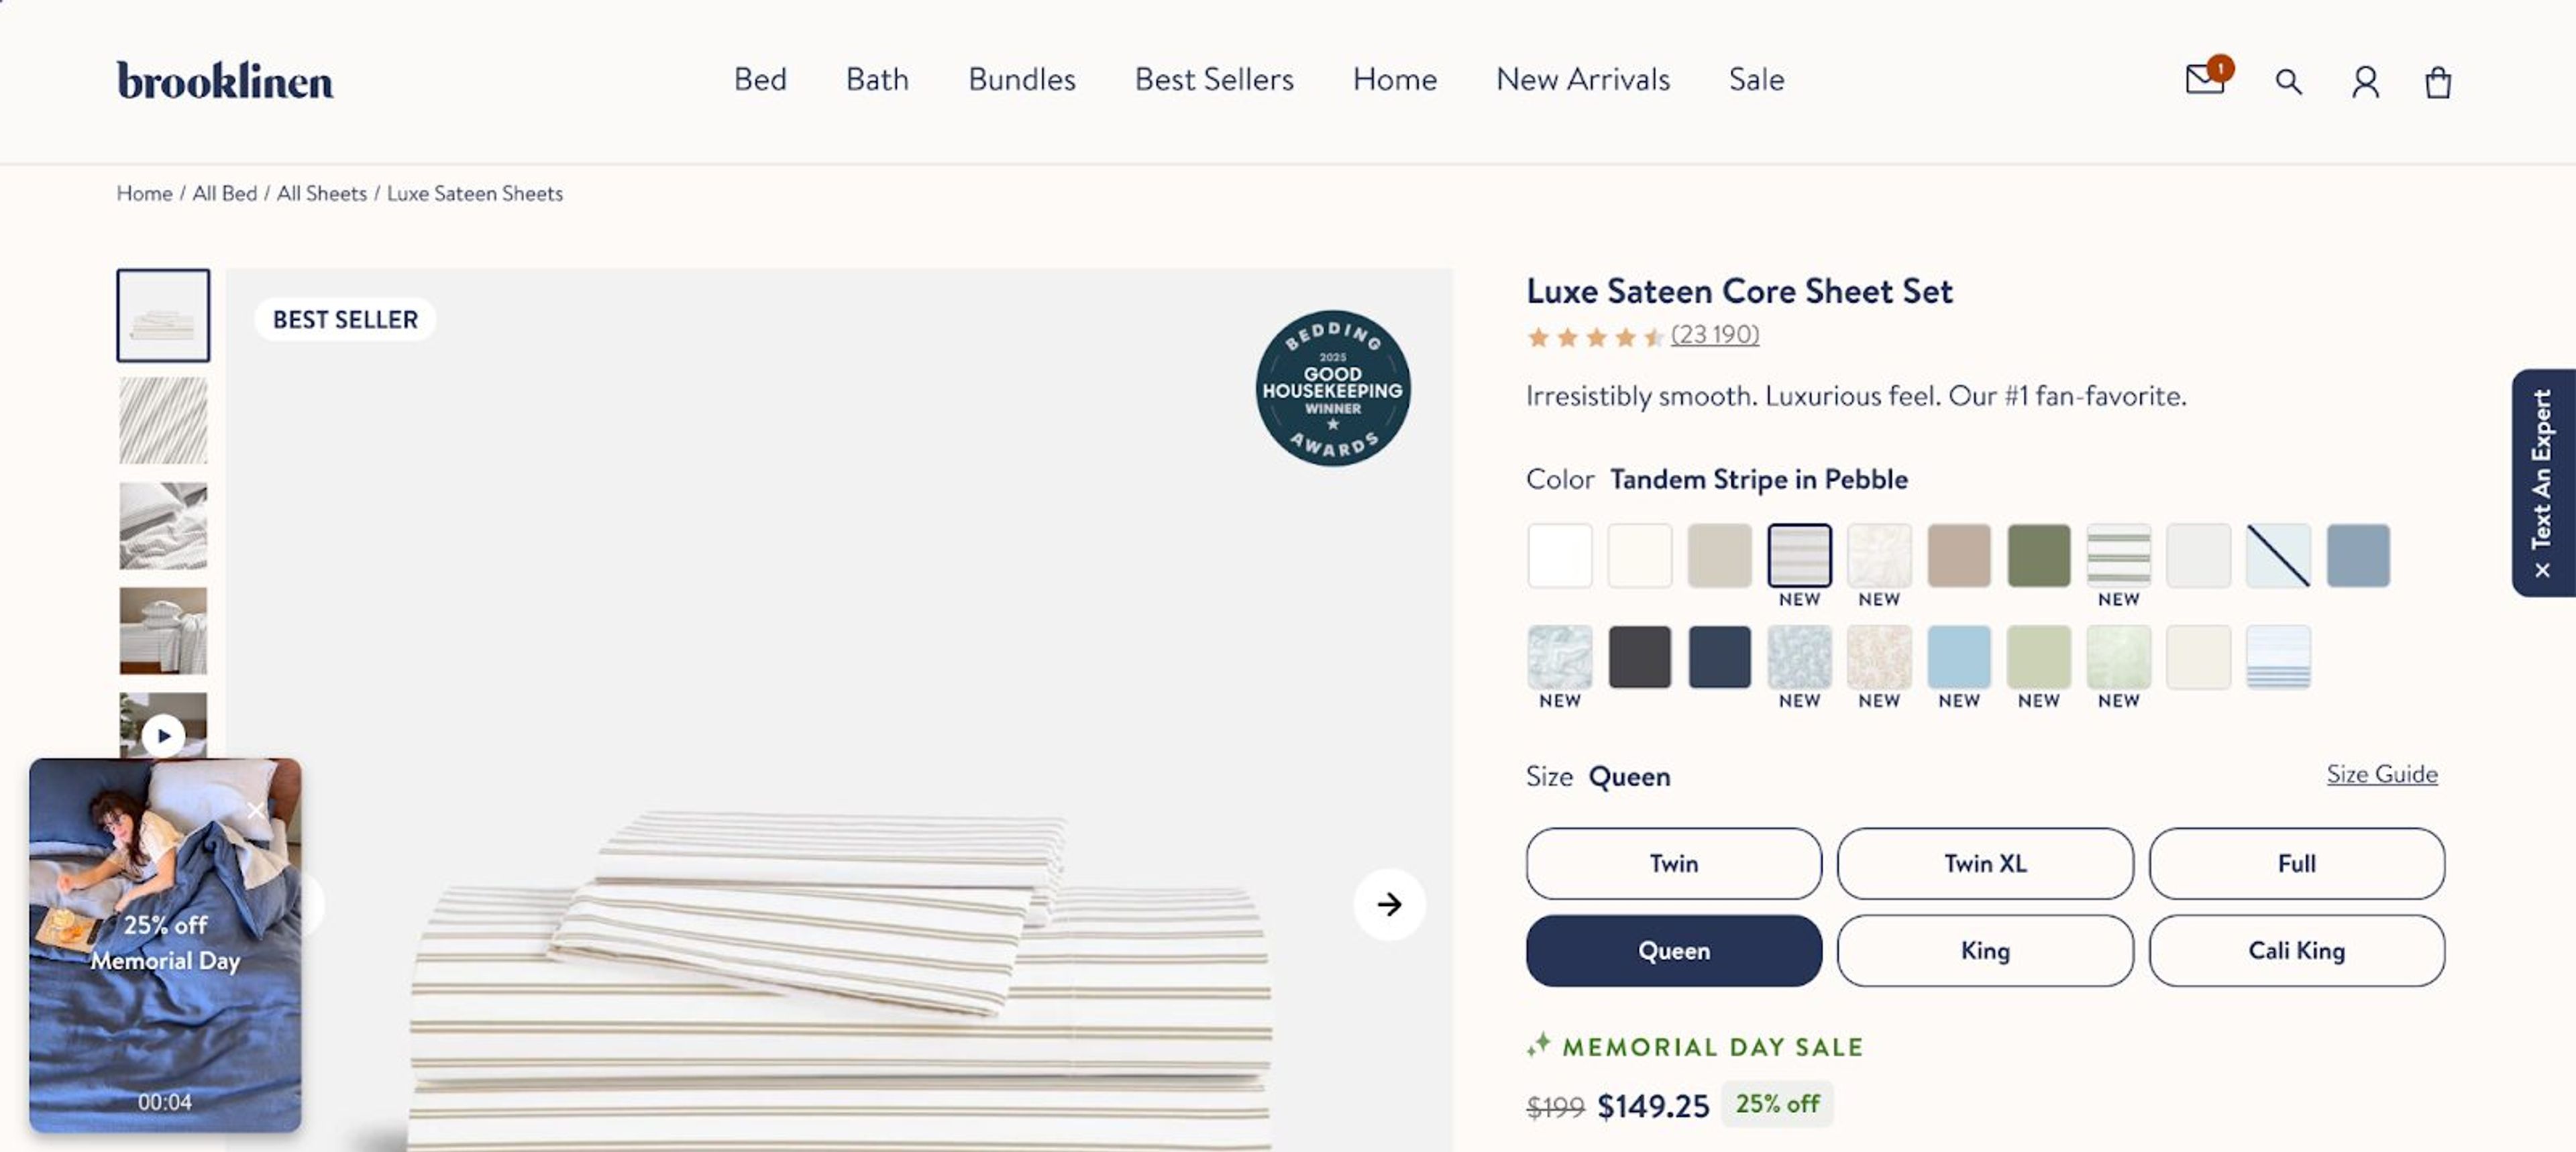Select the Cali King size option
Screen dimensions: 2576x1152
click(x=2296, y=951)
